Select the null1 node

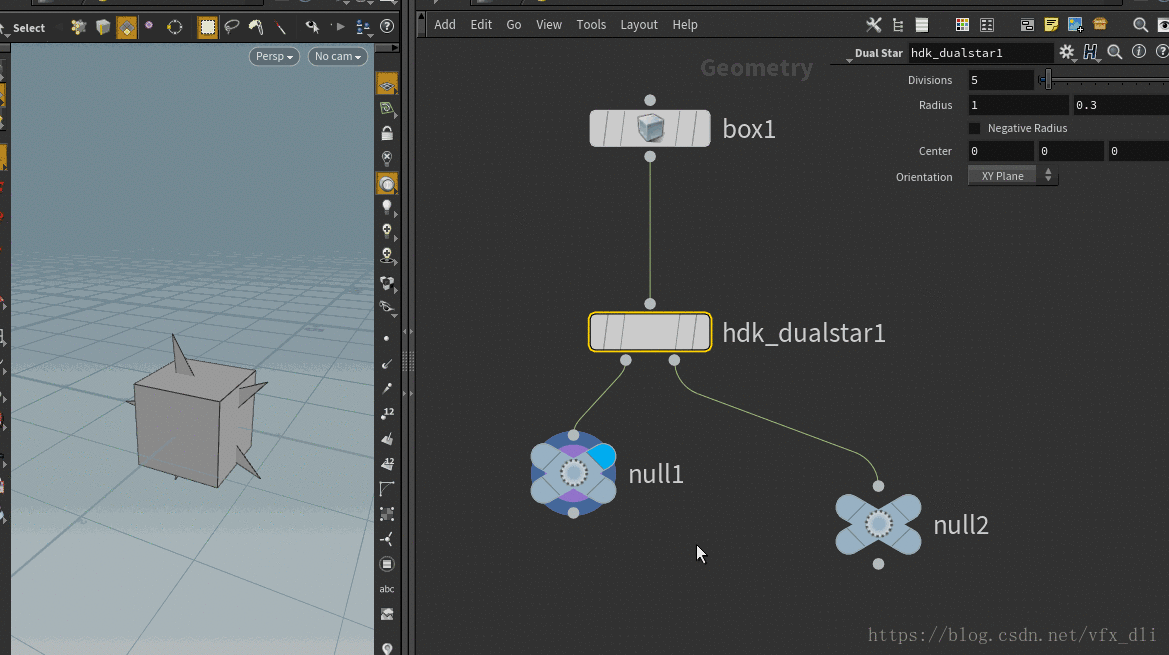point(573,473)
